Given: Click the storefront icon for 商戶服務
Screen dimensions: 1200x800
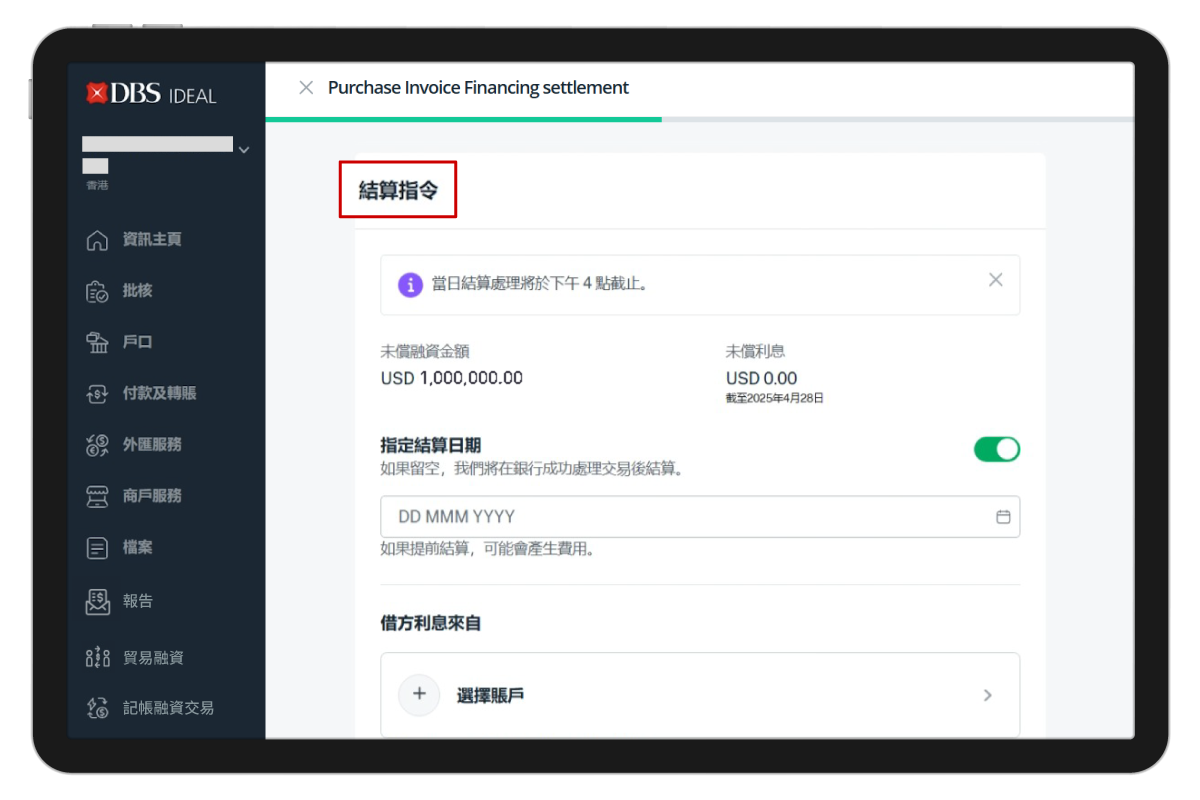Looking at the screenshot, I should tap(97, 496).
